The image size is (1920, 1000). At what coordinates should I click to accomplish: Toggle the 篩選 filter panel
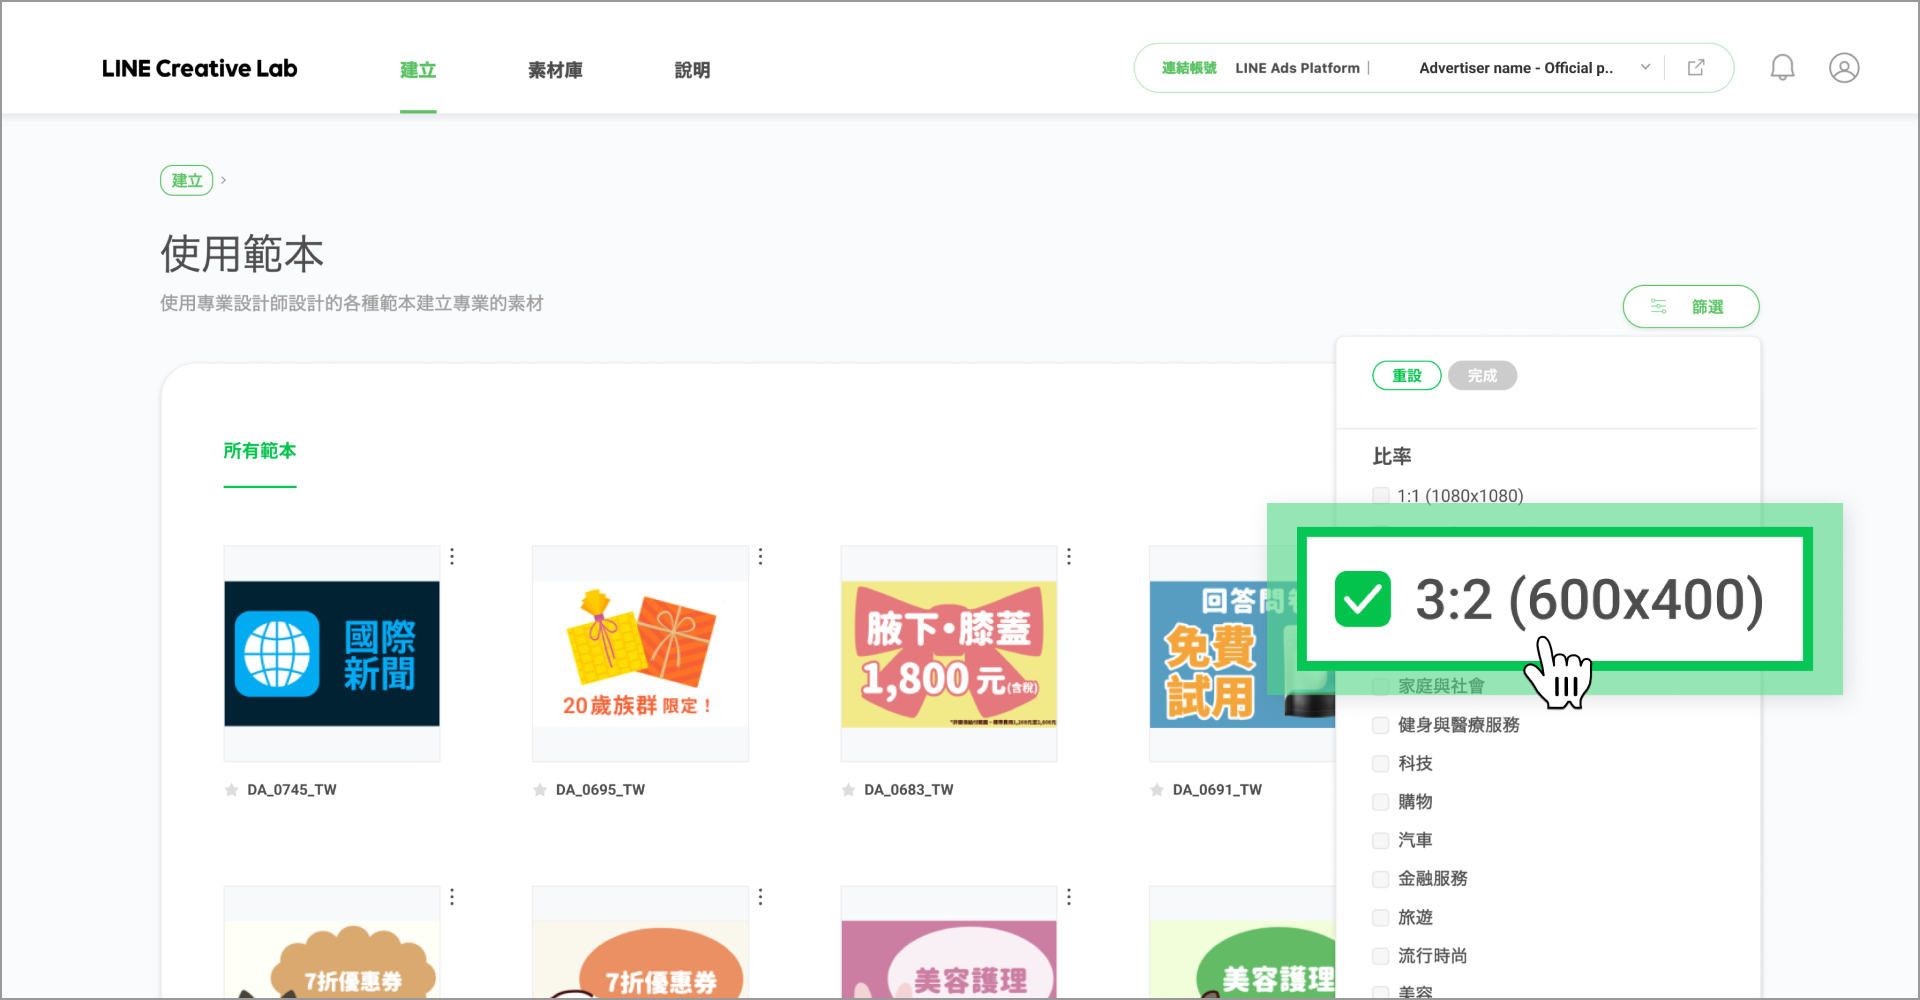[1690, 307]
